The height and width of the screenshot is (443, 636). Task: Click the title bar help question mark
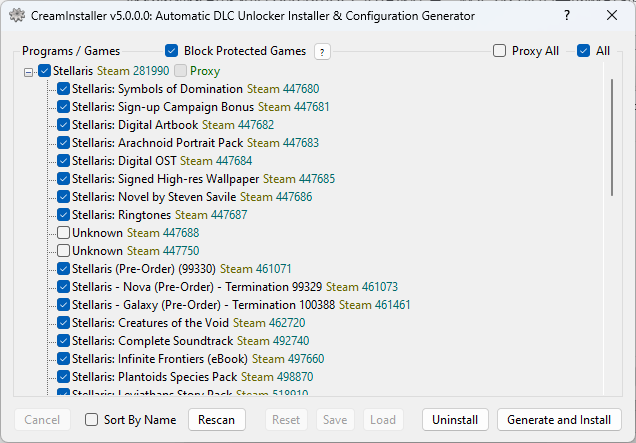(x=566, y=16)
